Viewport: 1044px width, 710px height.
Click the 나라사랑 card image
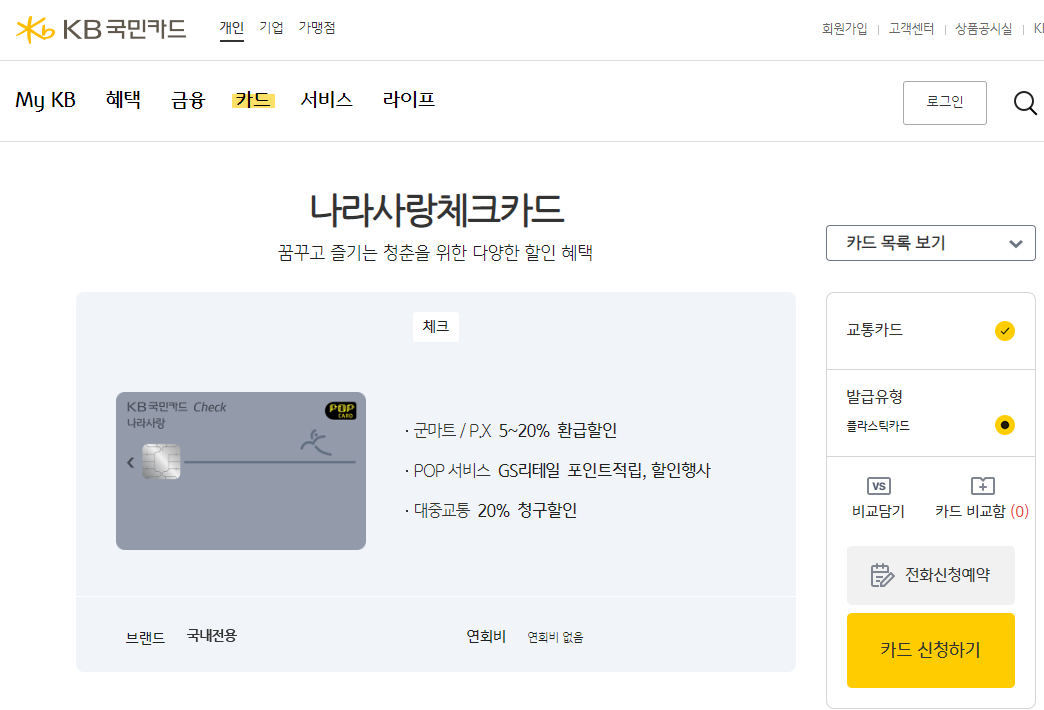241,471
